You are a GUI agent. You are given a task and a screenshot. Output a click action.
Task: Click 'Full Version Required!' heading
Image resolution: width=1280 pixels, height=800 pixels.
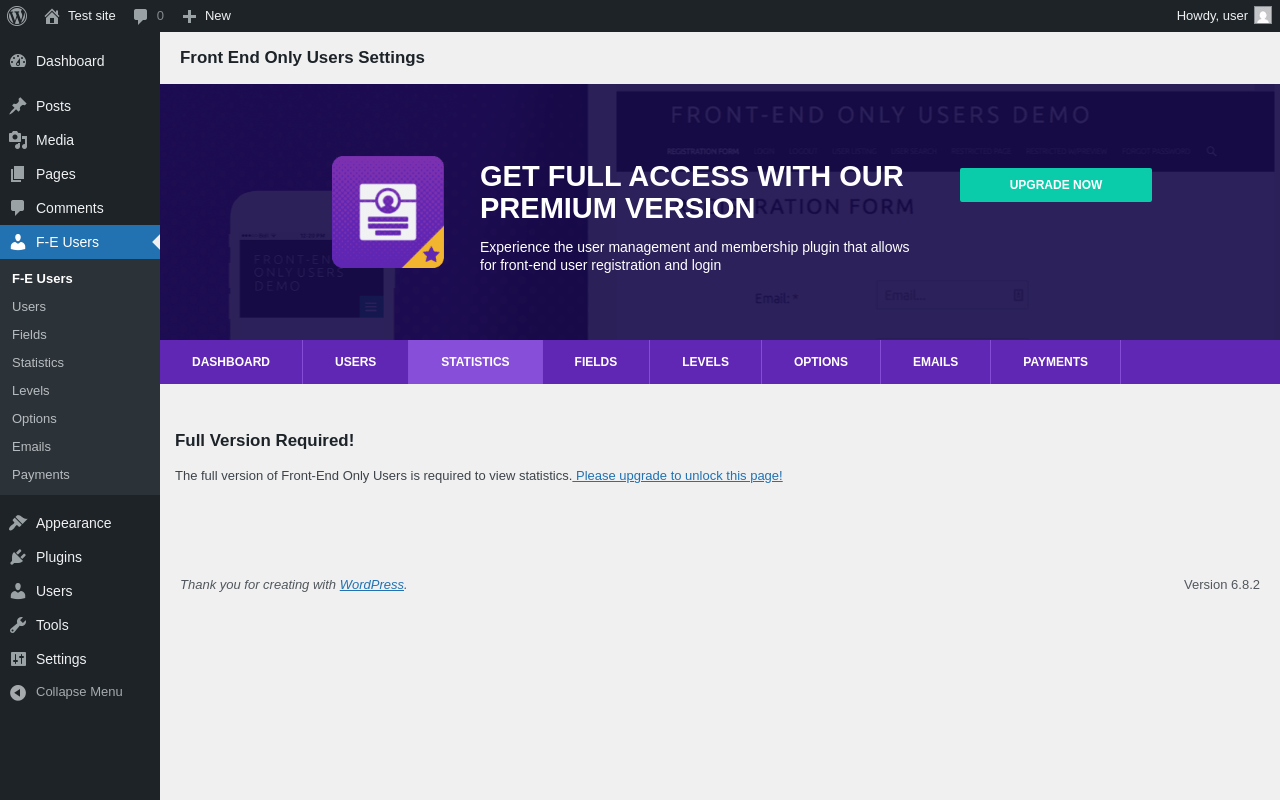[x=265, y=441]
